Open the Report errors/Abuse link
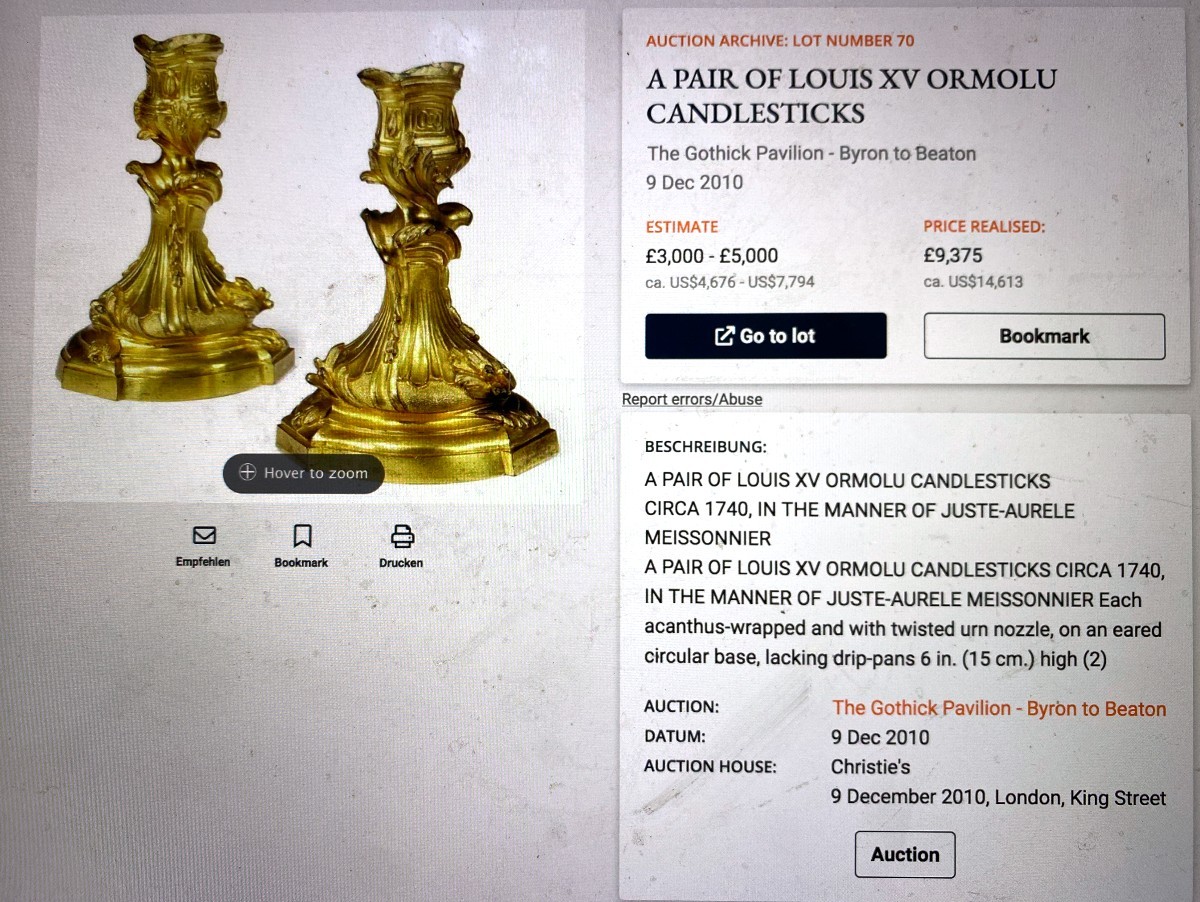Image resolution: width=1200 pixels, height=902 pixels. (x=692, y=399)
